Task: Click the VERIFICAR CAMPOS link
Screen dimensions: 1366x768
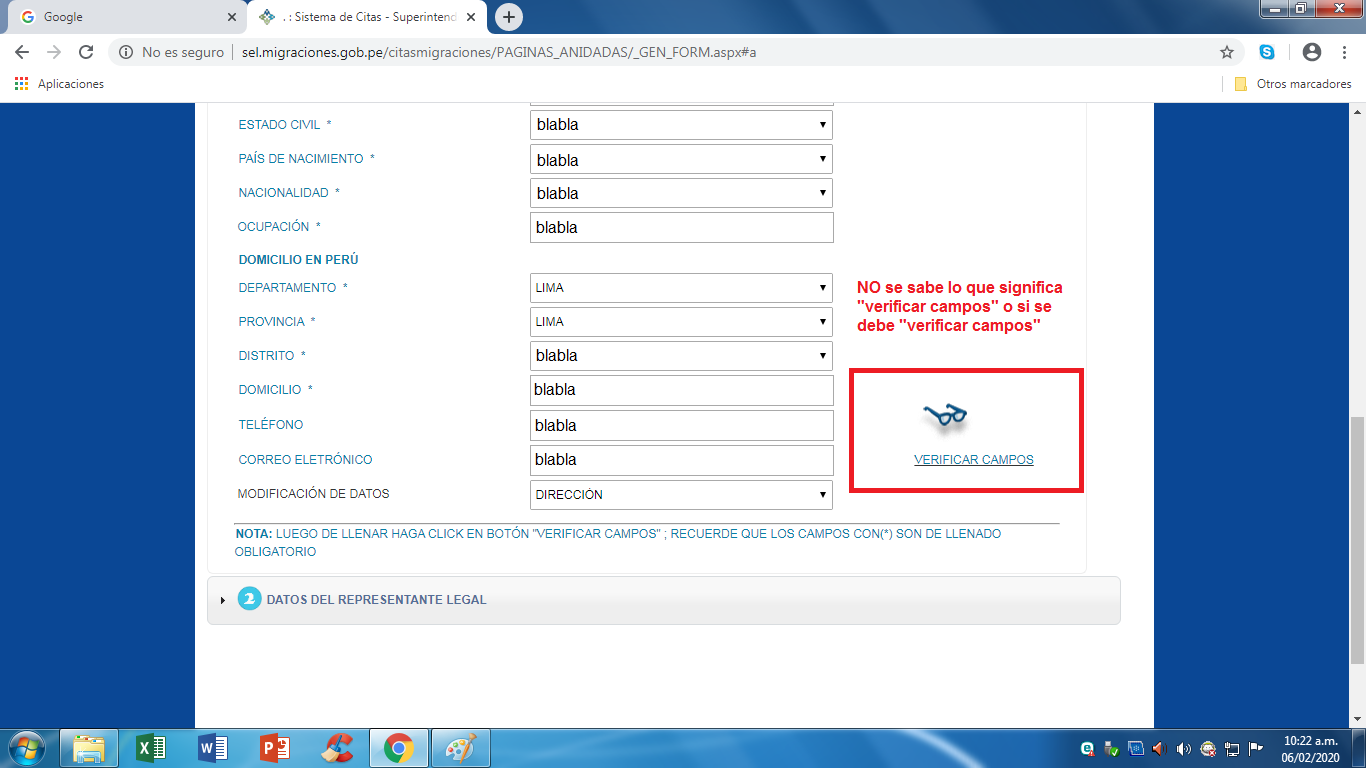Action: coord(973,460)
